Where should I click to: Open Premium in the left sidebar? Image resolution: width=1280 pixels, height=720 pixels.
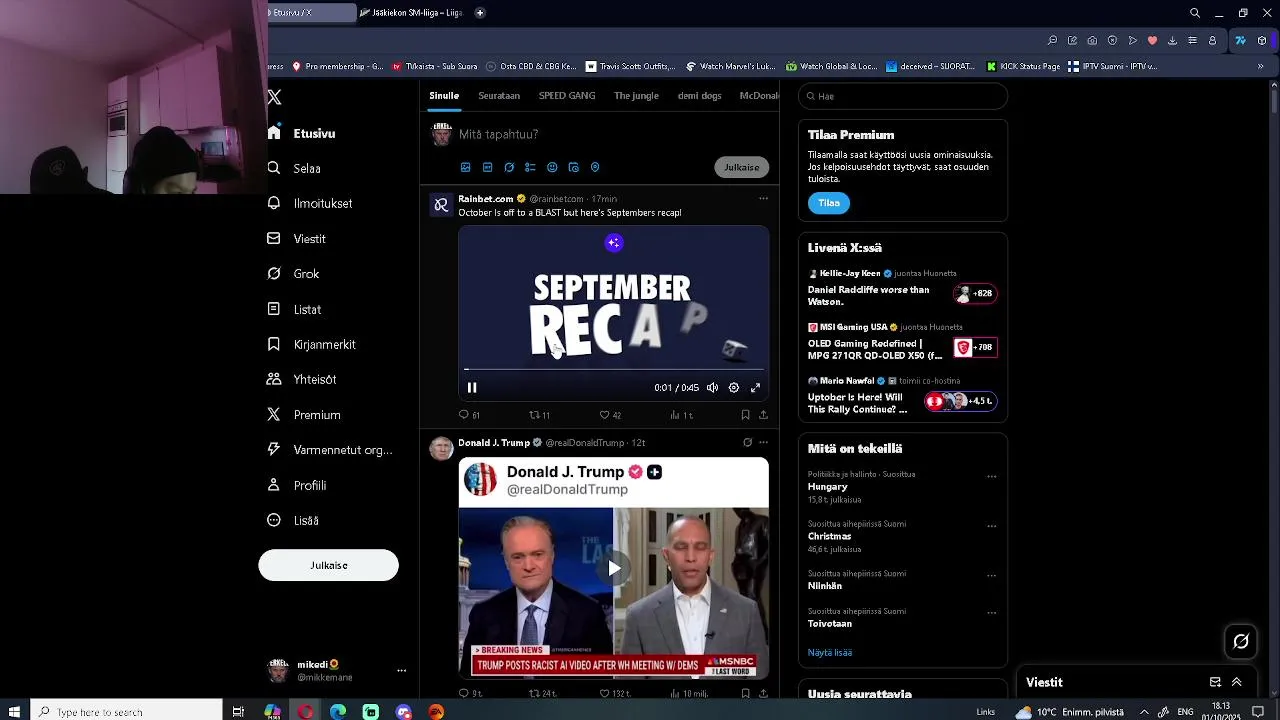pos(304,415)
